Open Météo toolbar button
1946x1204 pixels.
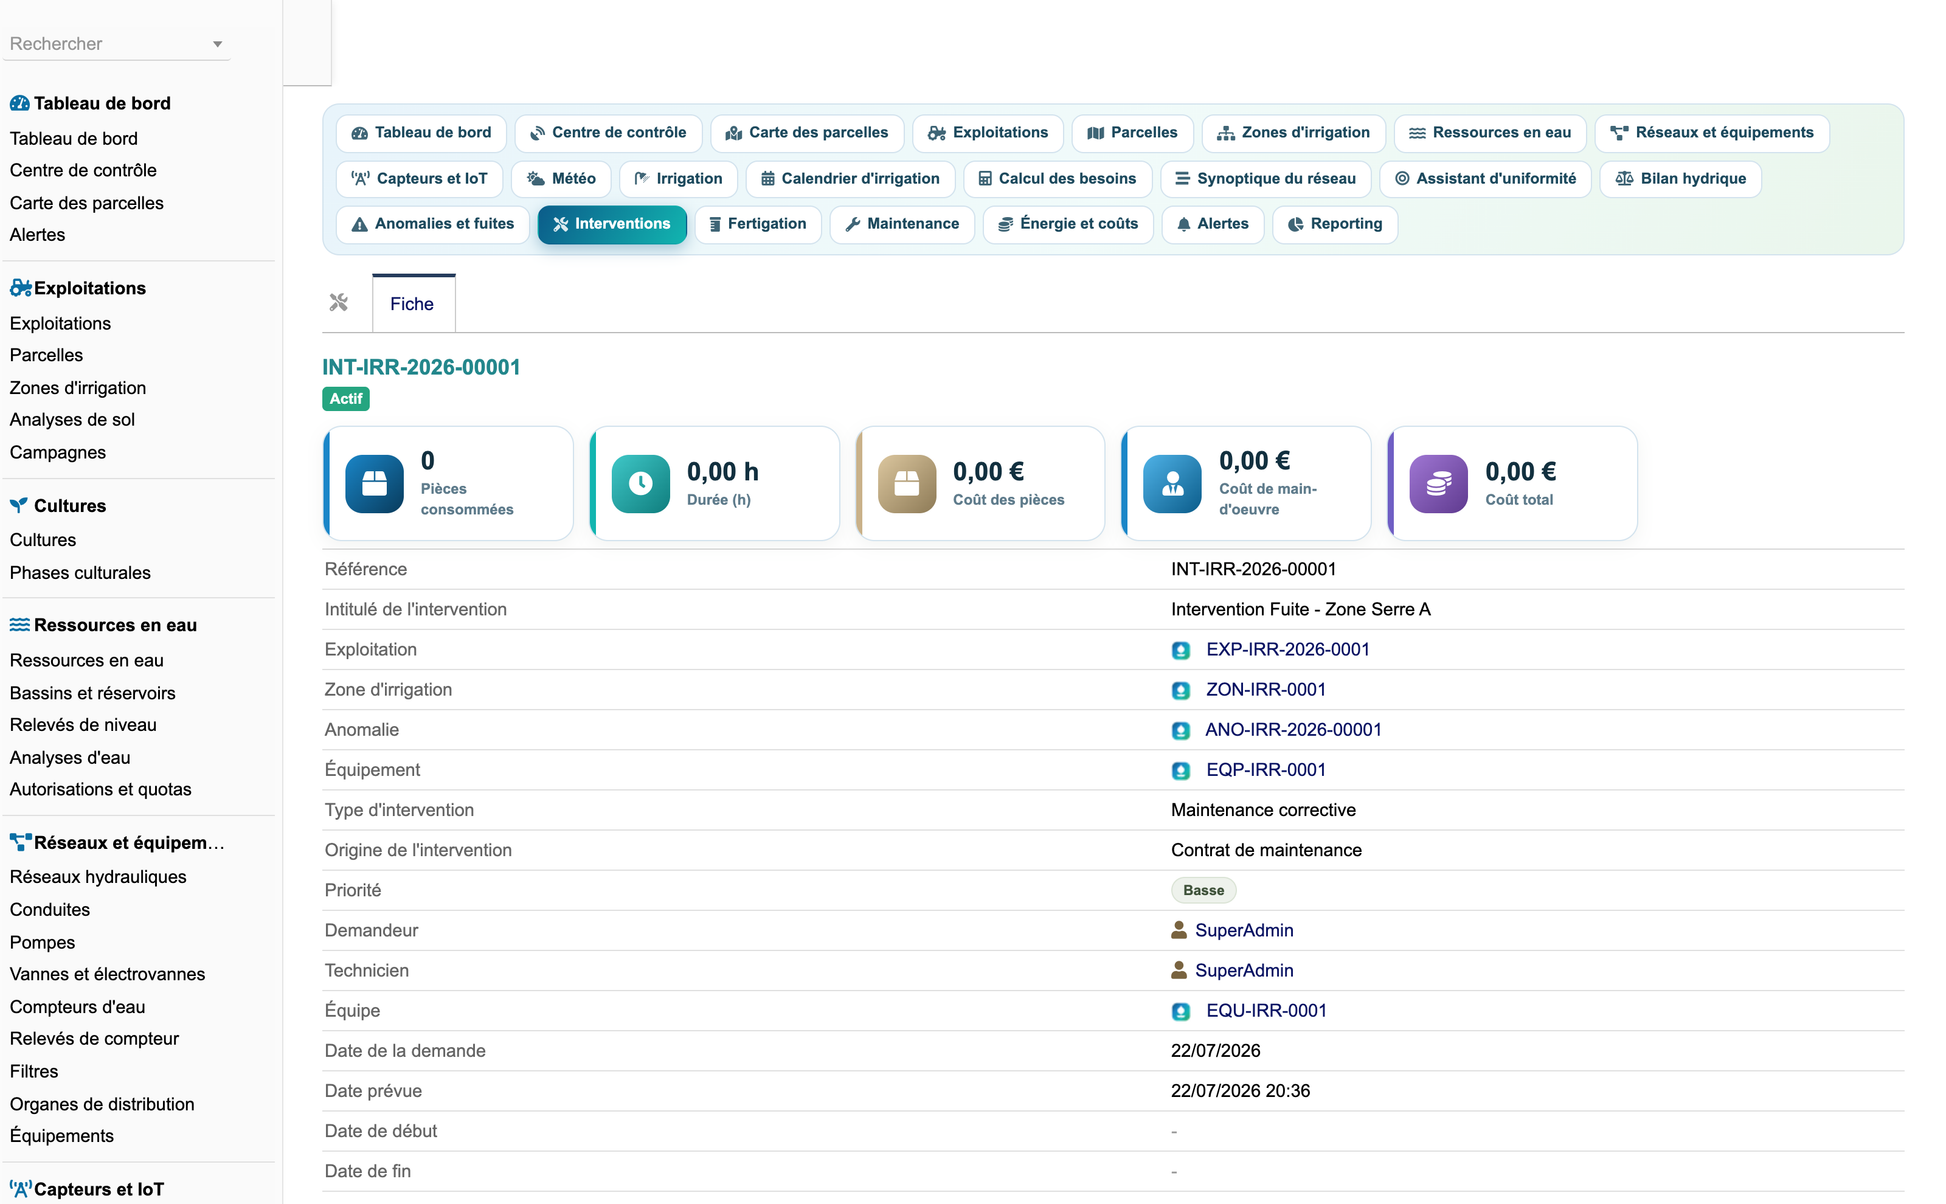tap(561, 178)
